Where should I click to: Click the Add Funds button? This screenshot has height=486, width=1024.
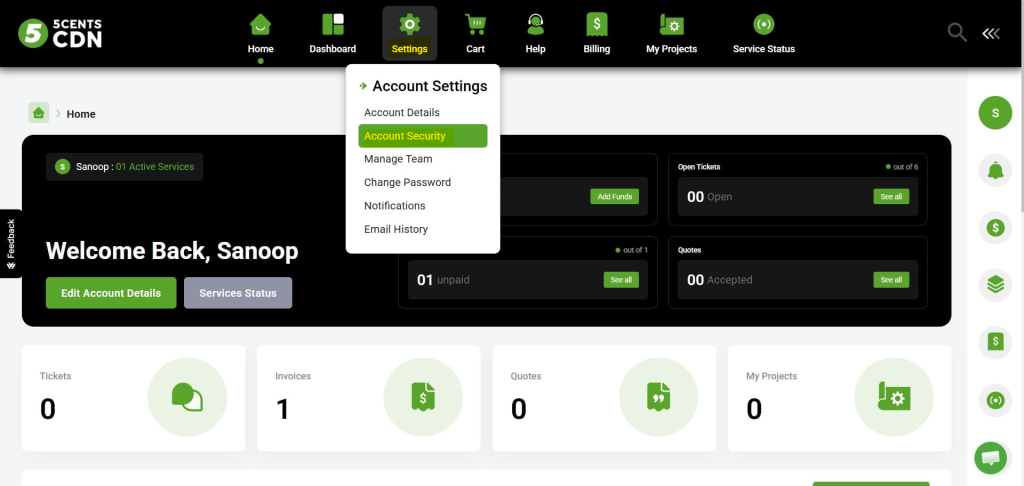[x=615, y=197]
